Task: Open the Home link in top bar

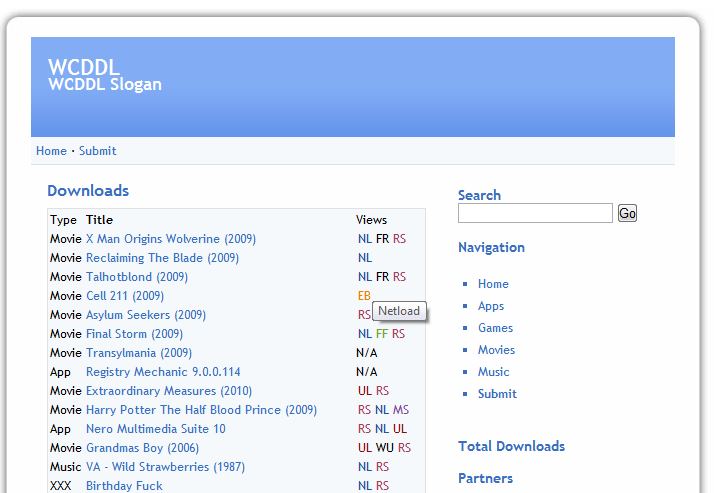Action: [x=51, y=151]
